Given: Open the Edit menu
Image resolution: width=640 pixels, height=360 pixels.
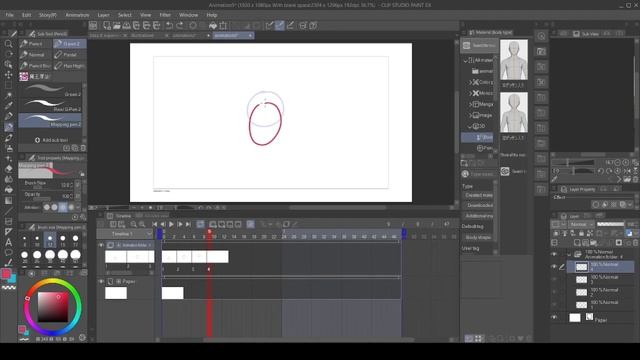Looking at the screenshot, I should [x=27, y=15].
